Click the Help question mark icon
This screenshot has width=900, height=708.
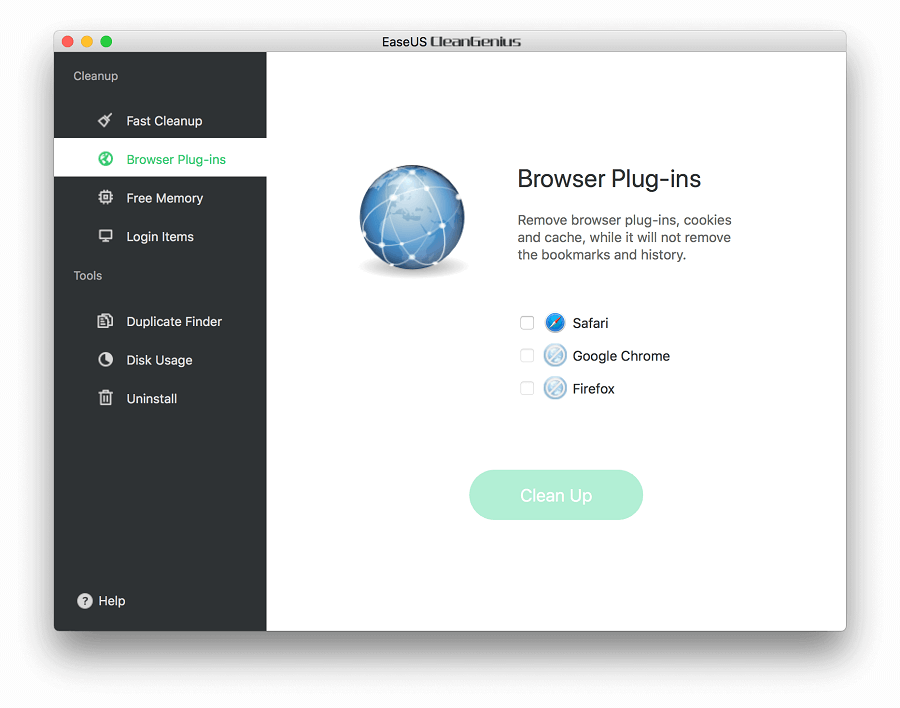84,601
